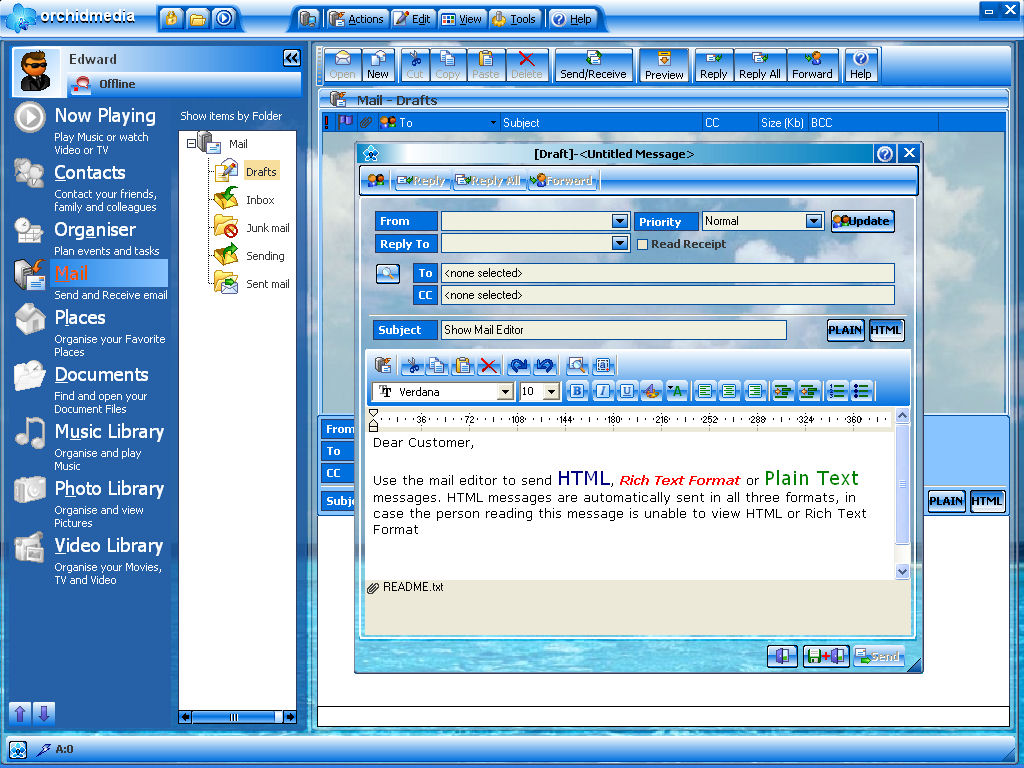1024x768 pixels.
Task: Collapse the Mail folder tree node
Action: (x=191, y=142)
